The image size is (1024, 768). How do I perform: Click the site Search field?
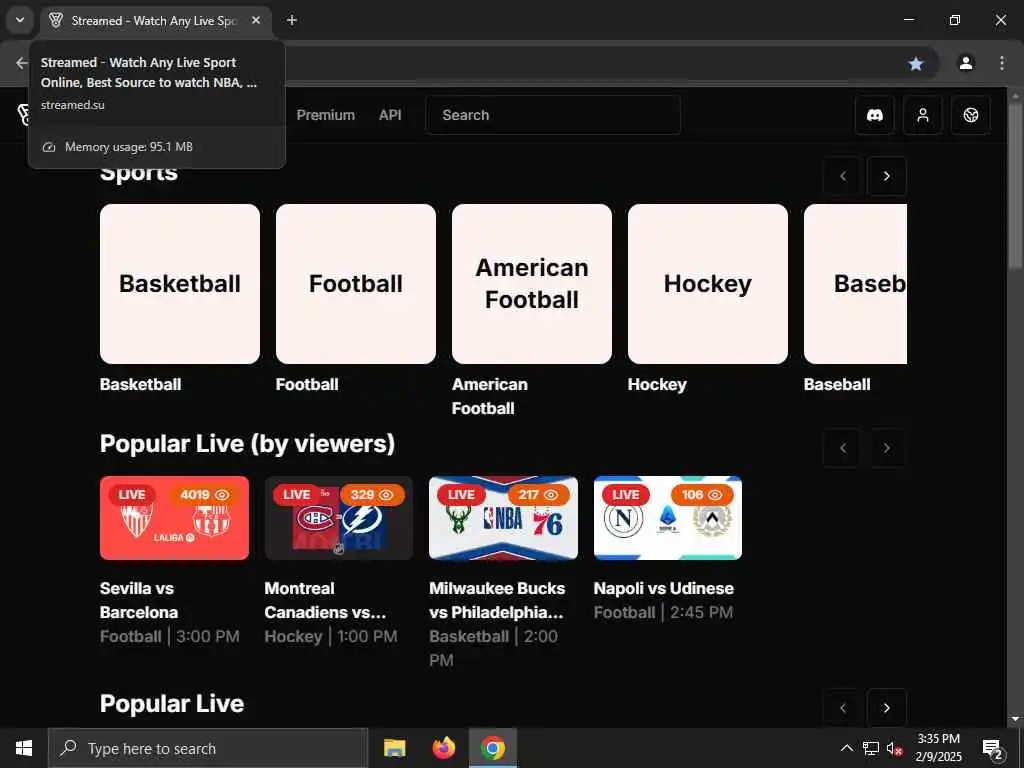coord(553,115)
